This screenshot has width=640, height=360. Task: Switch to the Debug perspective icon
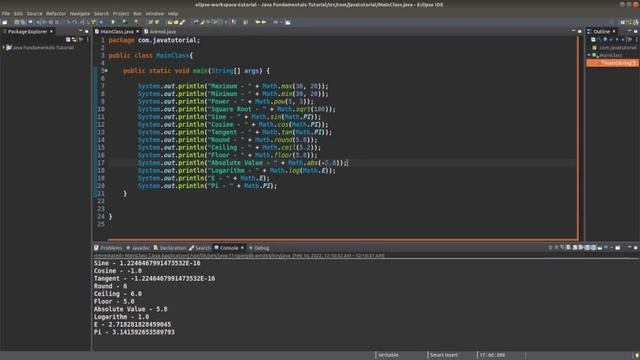click(636, 22)
